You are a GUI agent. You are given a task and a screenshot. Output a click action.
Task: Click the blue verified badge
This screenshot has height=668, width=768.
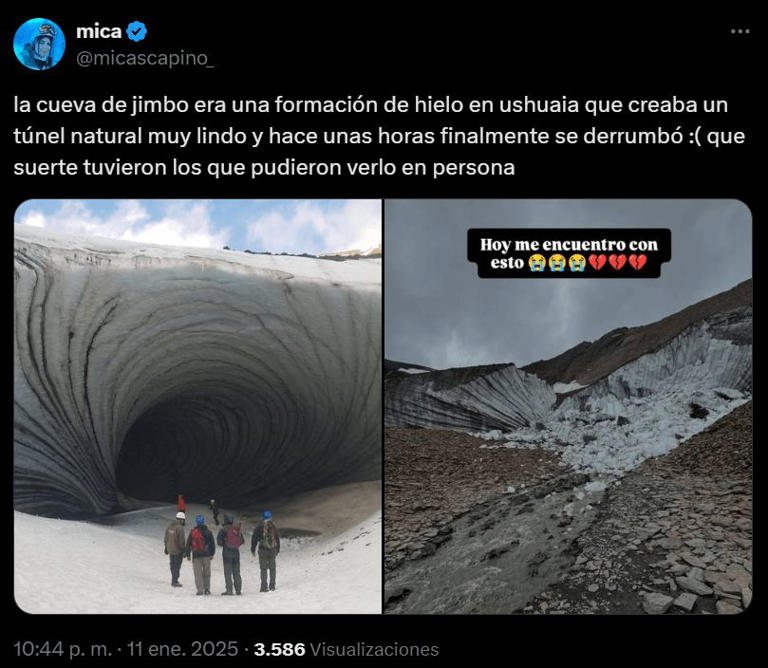[137, 32]
